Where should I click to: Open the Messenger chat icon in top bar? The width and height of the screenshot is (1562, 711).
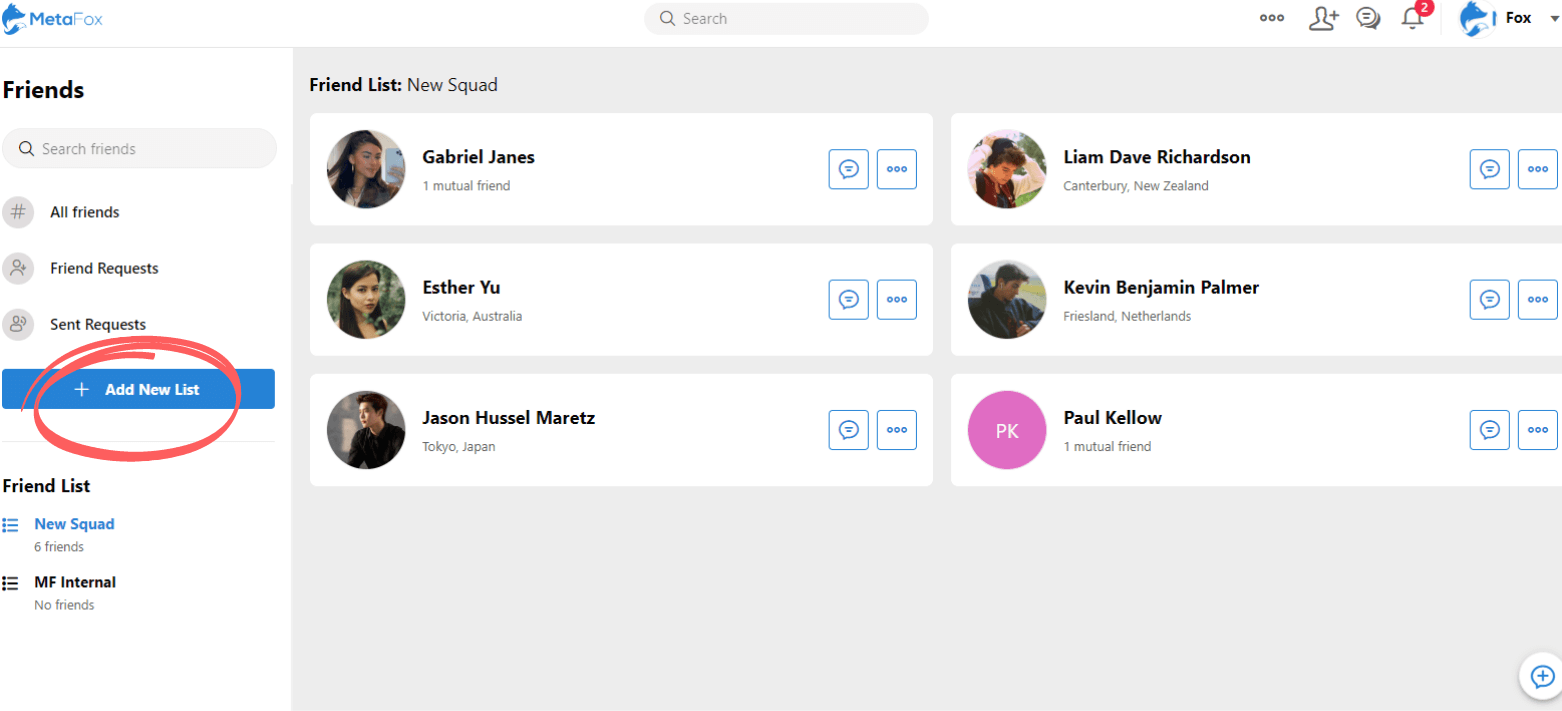(1368, 18)
